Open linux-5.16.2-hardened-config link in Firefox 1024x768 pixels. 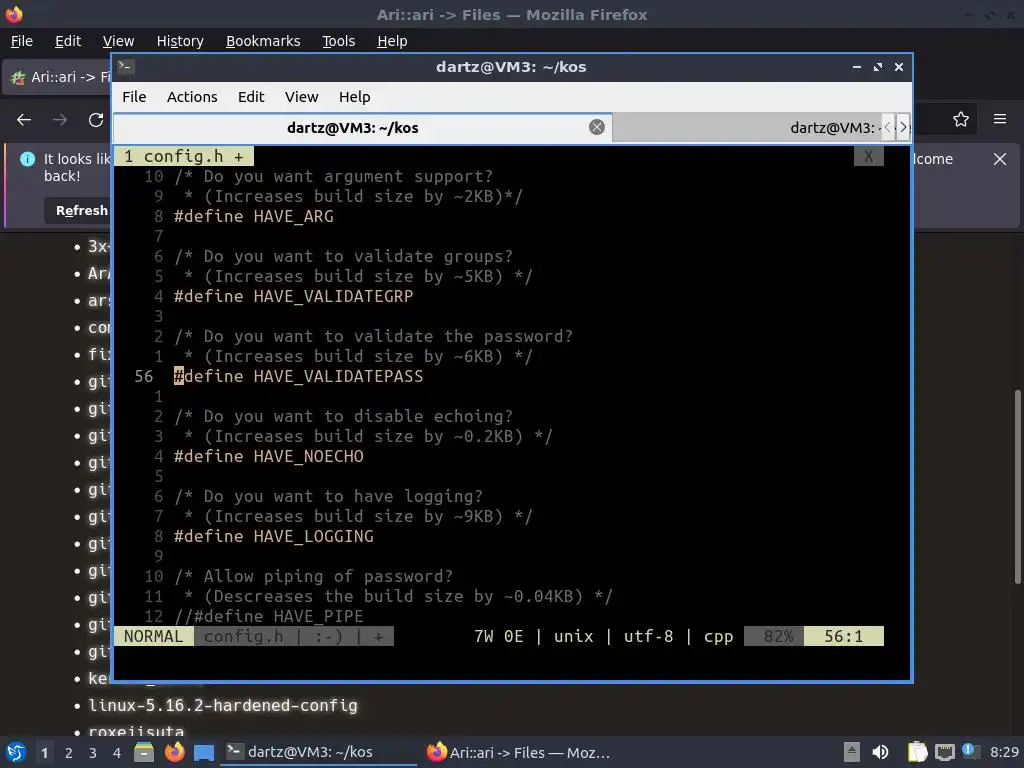click(x=223, y=705)
